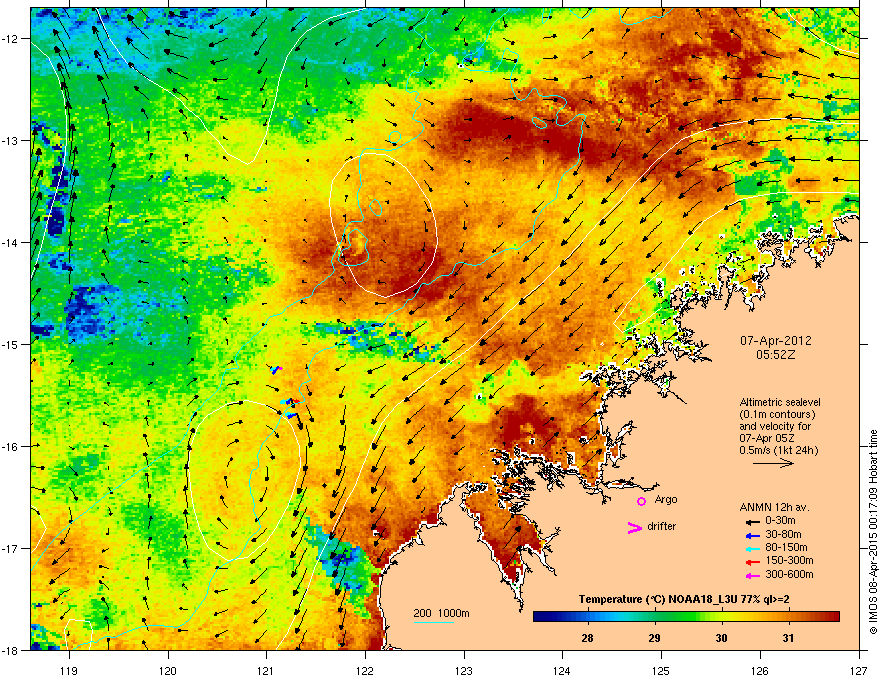Select the blue 30-80m arrow symbol
880x680 pixels.
click(752, 535)
